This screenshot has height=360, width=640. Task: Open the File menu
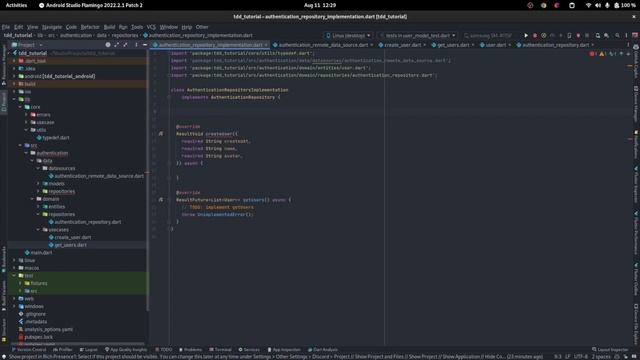pyautogui.click(x=6, y=27)
